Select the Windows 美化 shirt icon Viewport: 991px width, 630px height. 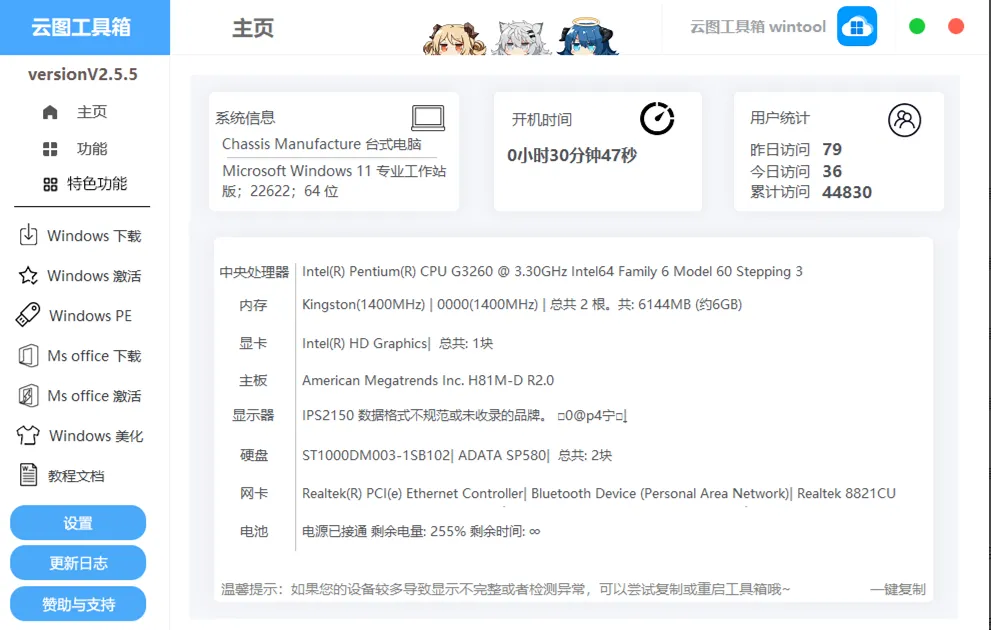click(29, 436)
